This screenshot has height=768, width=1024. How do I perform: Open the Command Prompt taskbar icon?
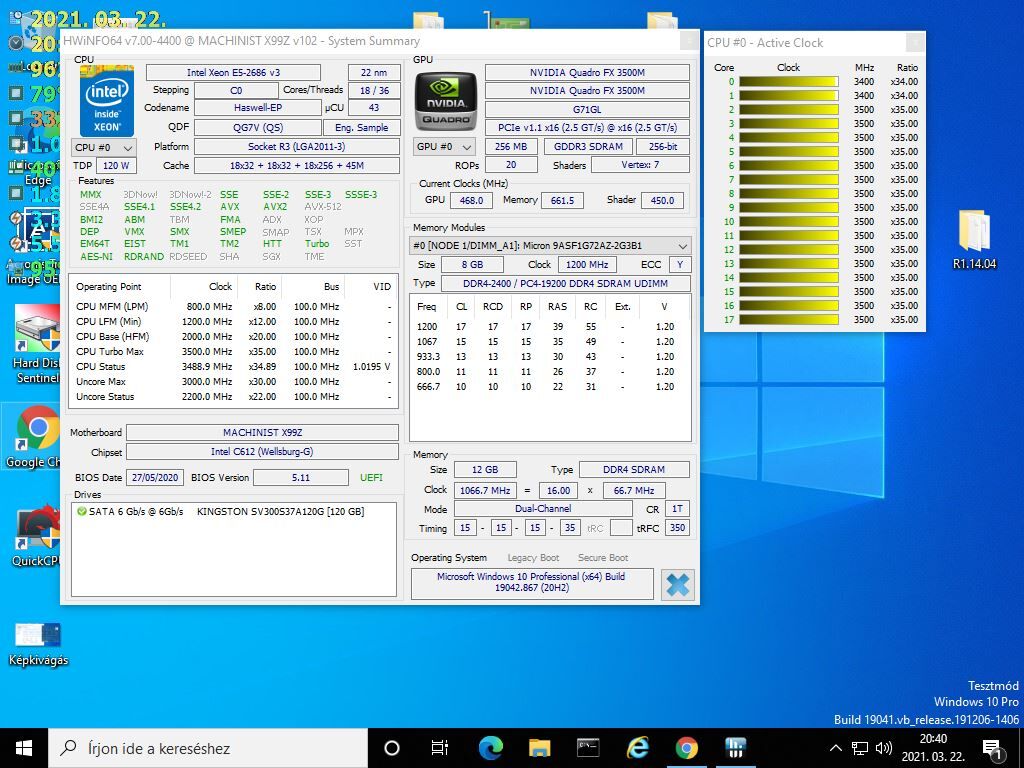coord(588,748)
